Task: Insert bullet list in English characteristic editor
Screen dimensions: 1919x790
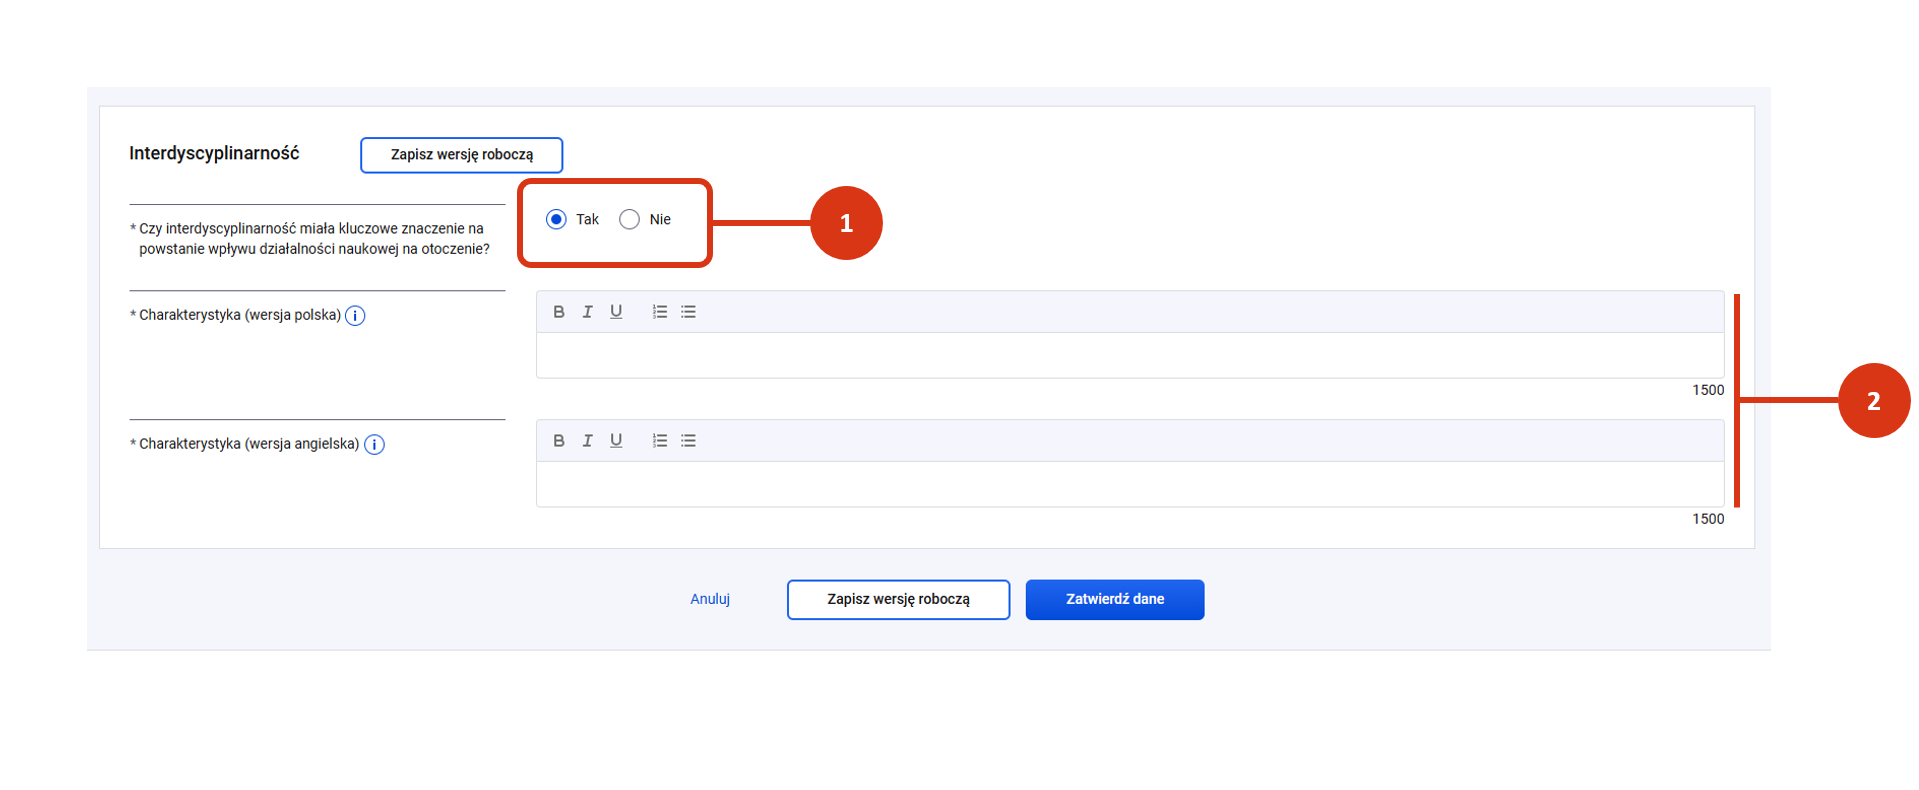Action: (x=689, y=441)
